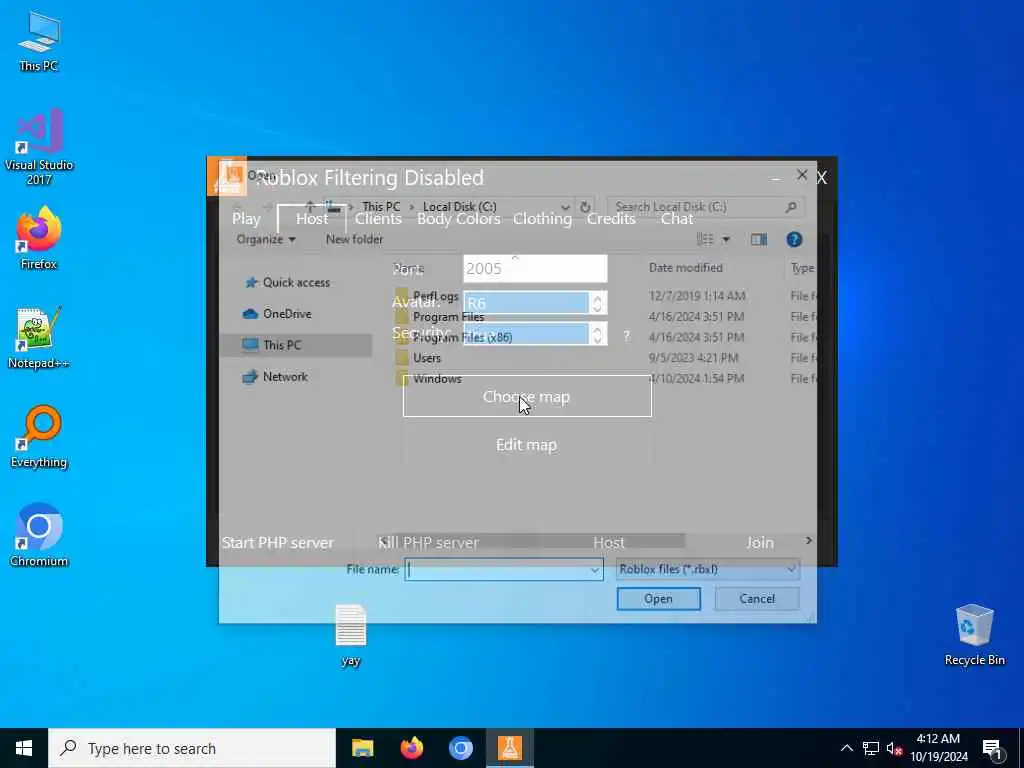Expand the address bar history dropdown

tap(565, 207)
